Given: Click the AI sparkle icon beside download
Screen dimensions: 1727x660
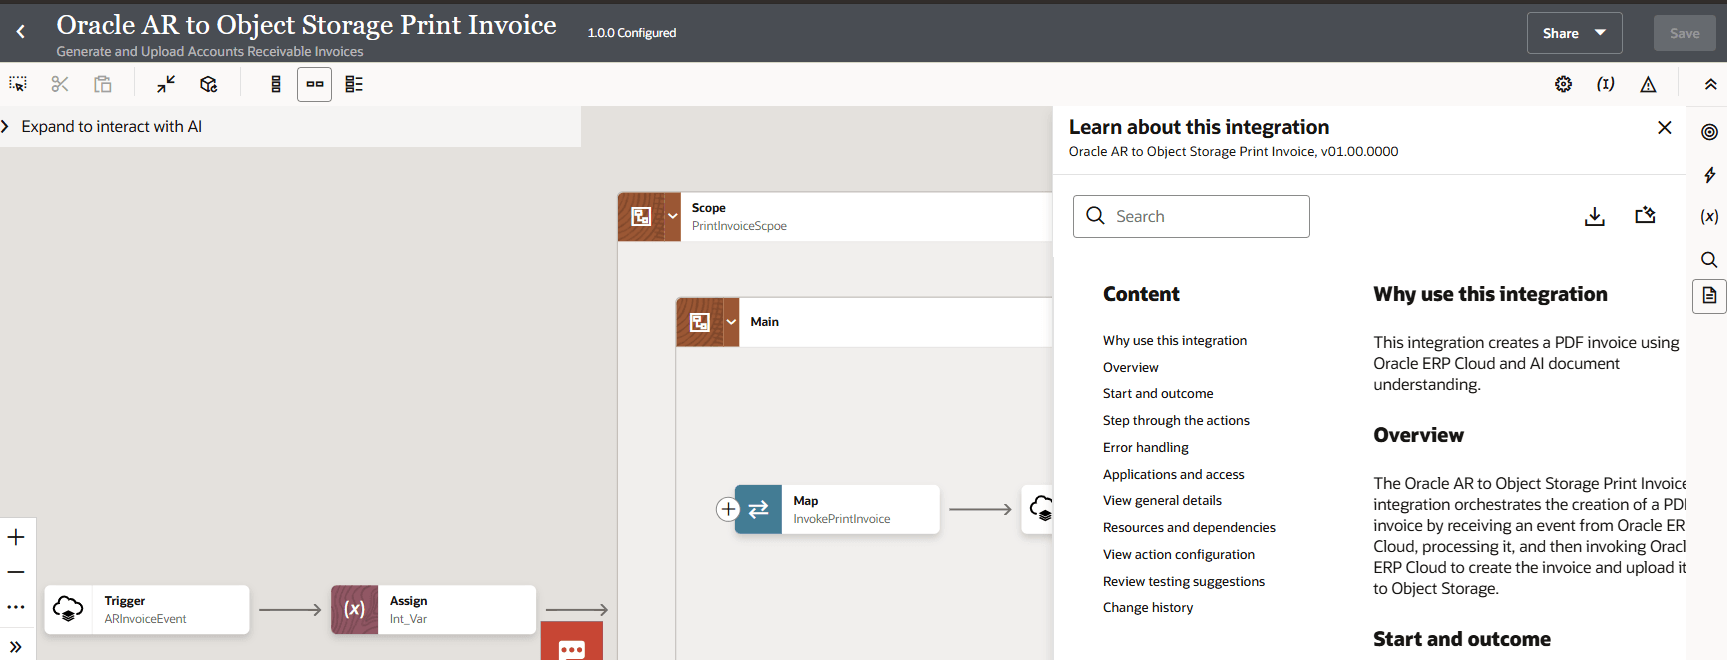Looking at the screenshot, I should click(x=1645, y=216).
